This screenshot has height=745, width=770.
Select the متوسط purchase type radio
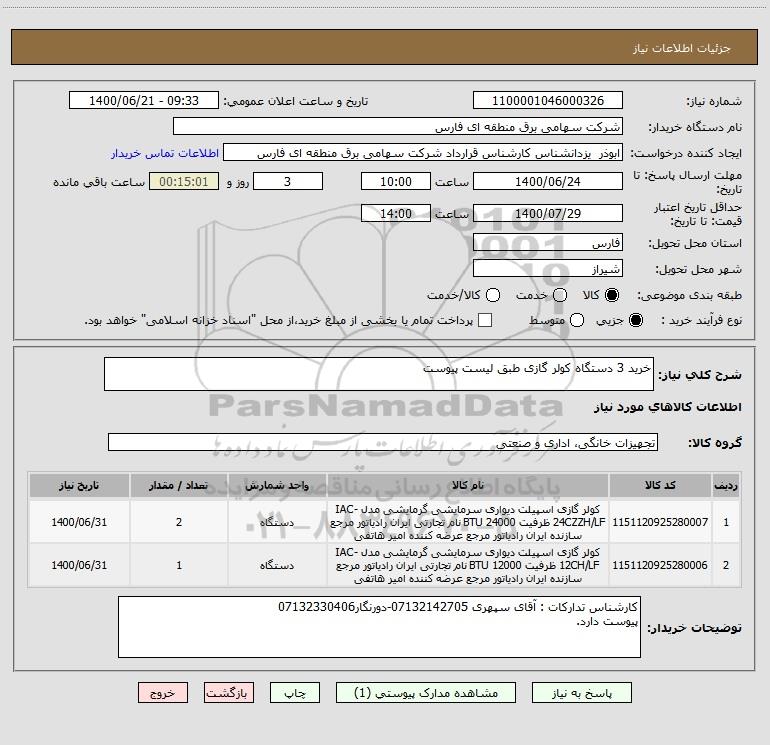(577, 320)
